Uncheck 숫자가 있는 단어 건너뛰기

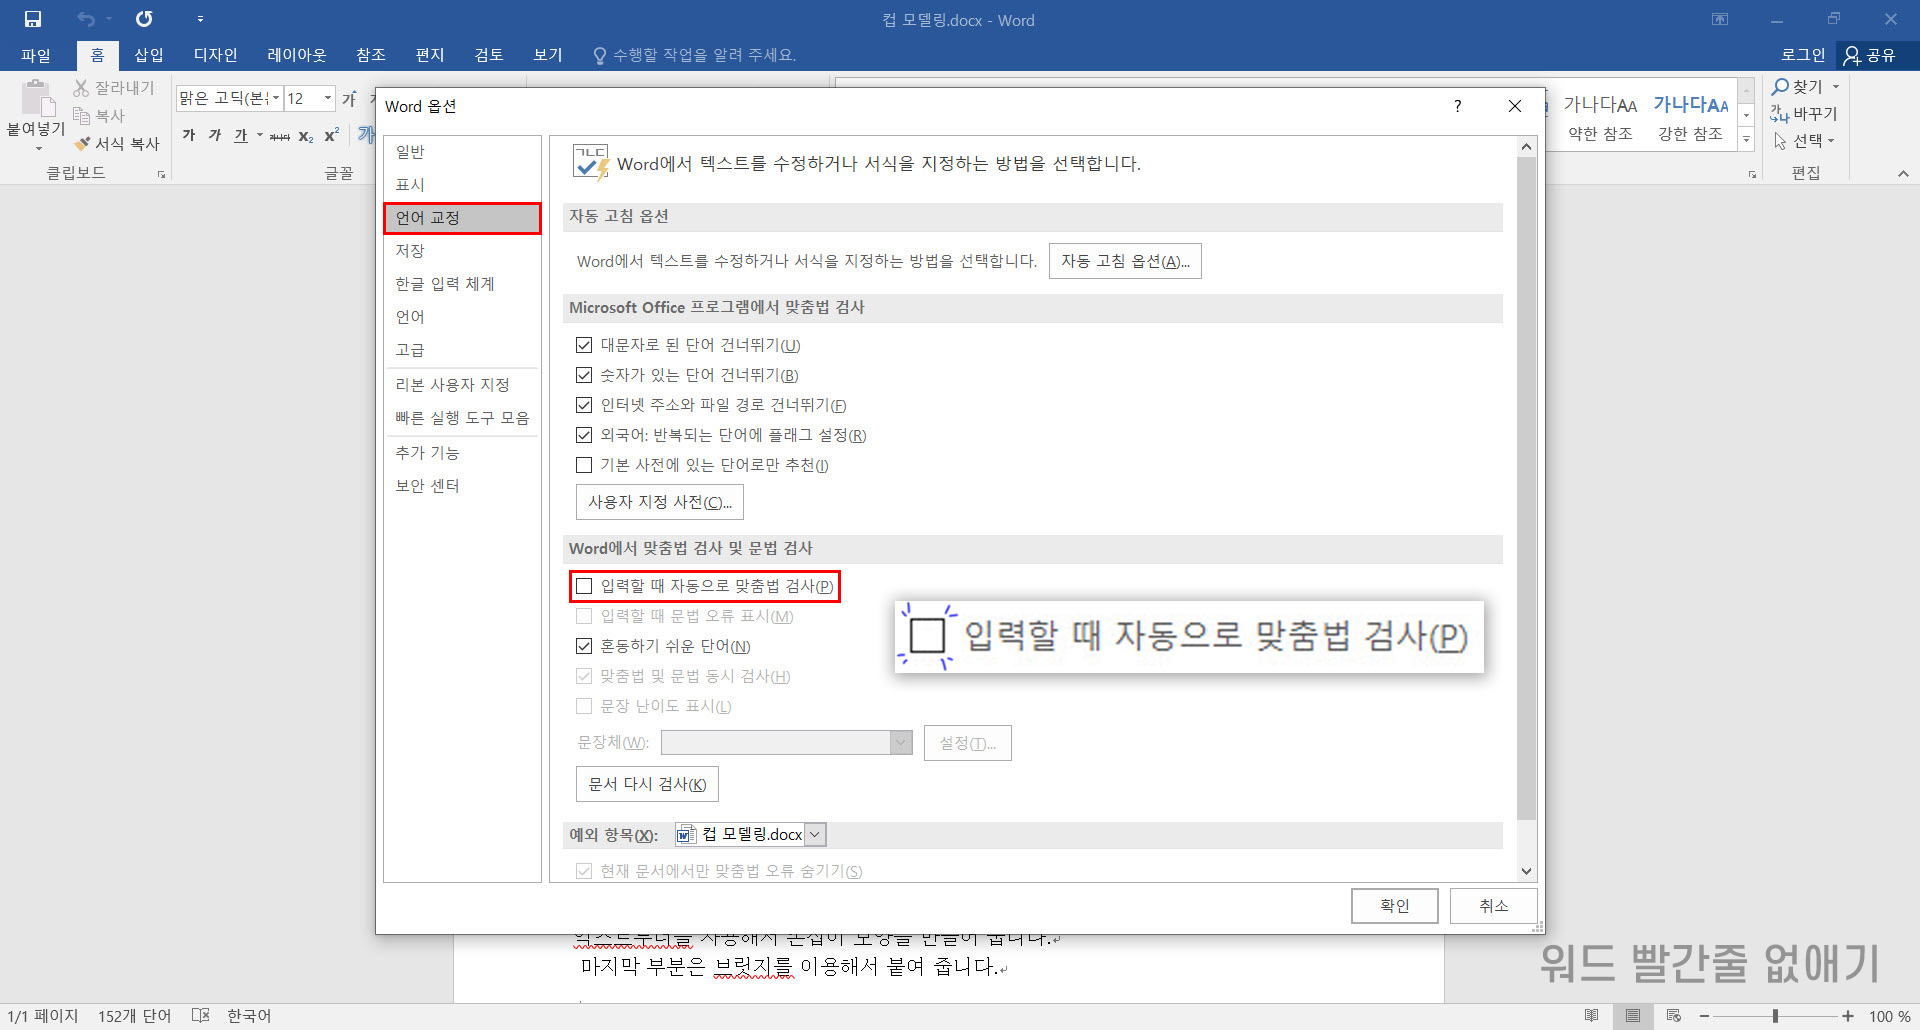584,375
